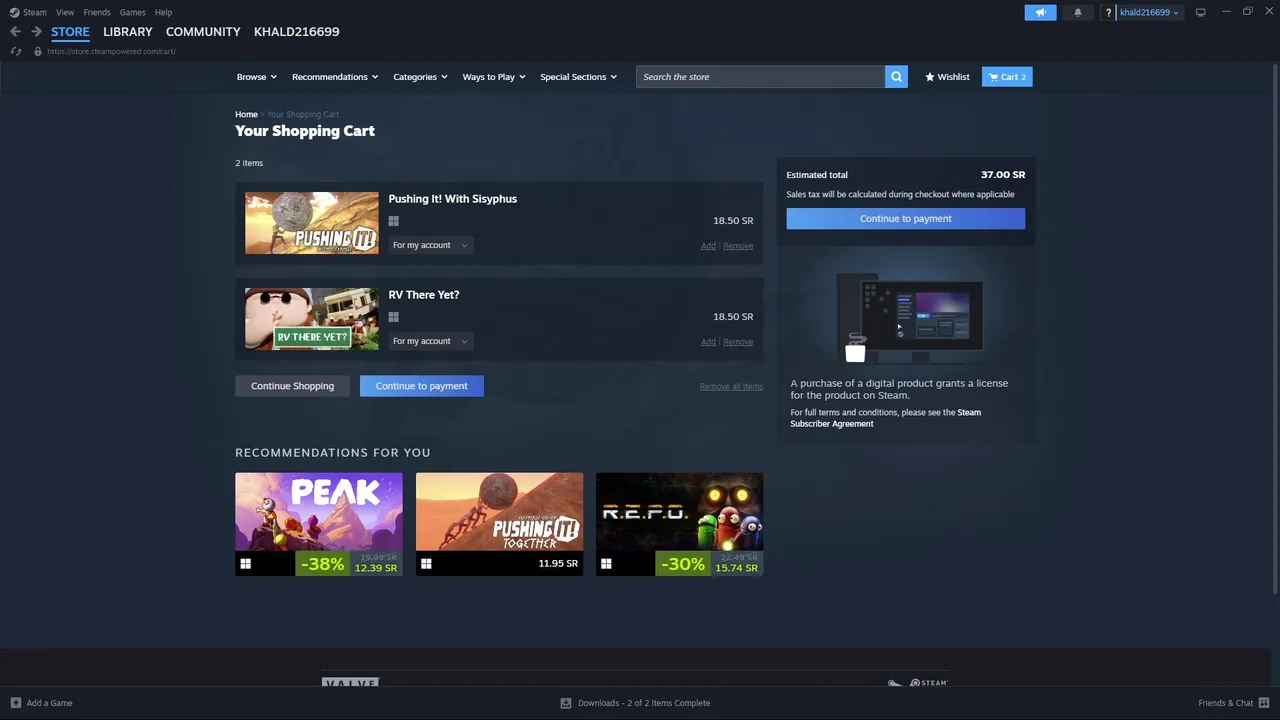Open the Wishlist button

click(947, 76)
